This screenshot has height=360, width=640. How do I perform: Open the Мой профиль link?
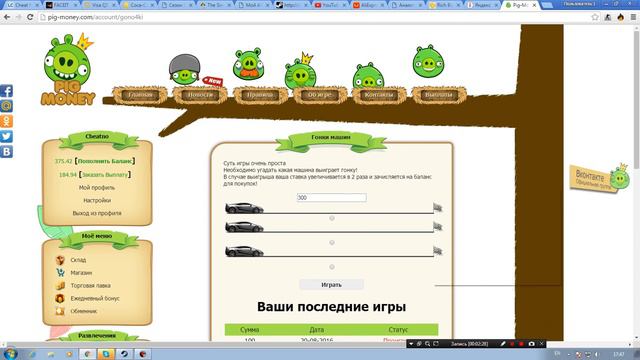(97, 188)
